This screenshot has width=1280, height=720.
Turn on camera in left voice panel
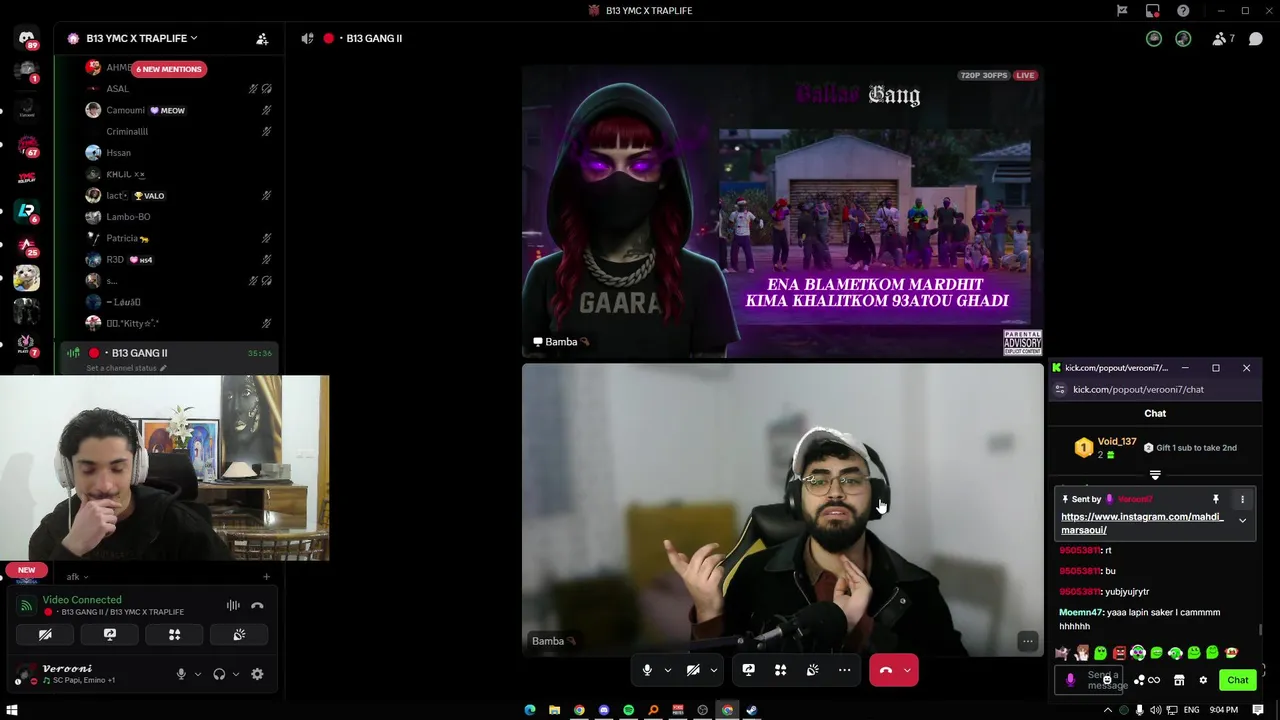click(x=45, y=634)
